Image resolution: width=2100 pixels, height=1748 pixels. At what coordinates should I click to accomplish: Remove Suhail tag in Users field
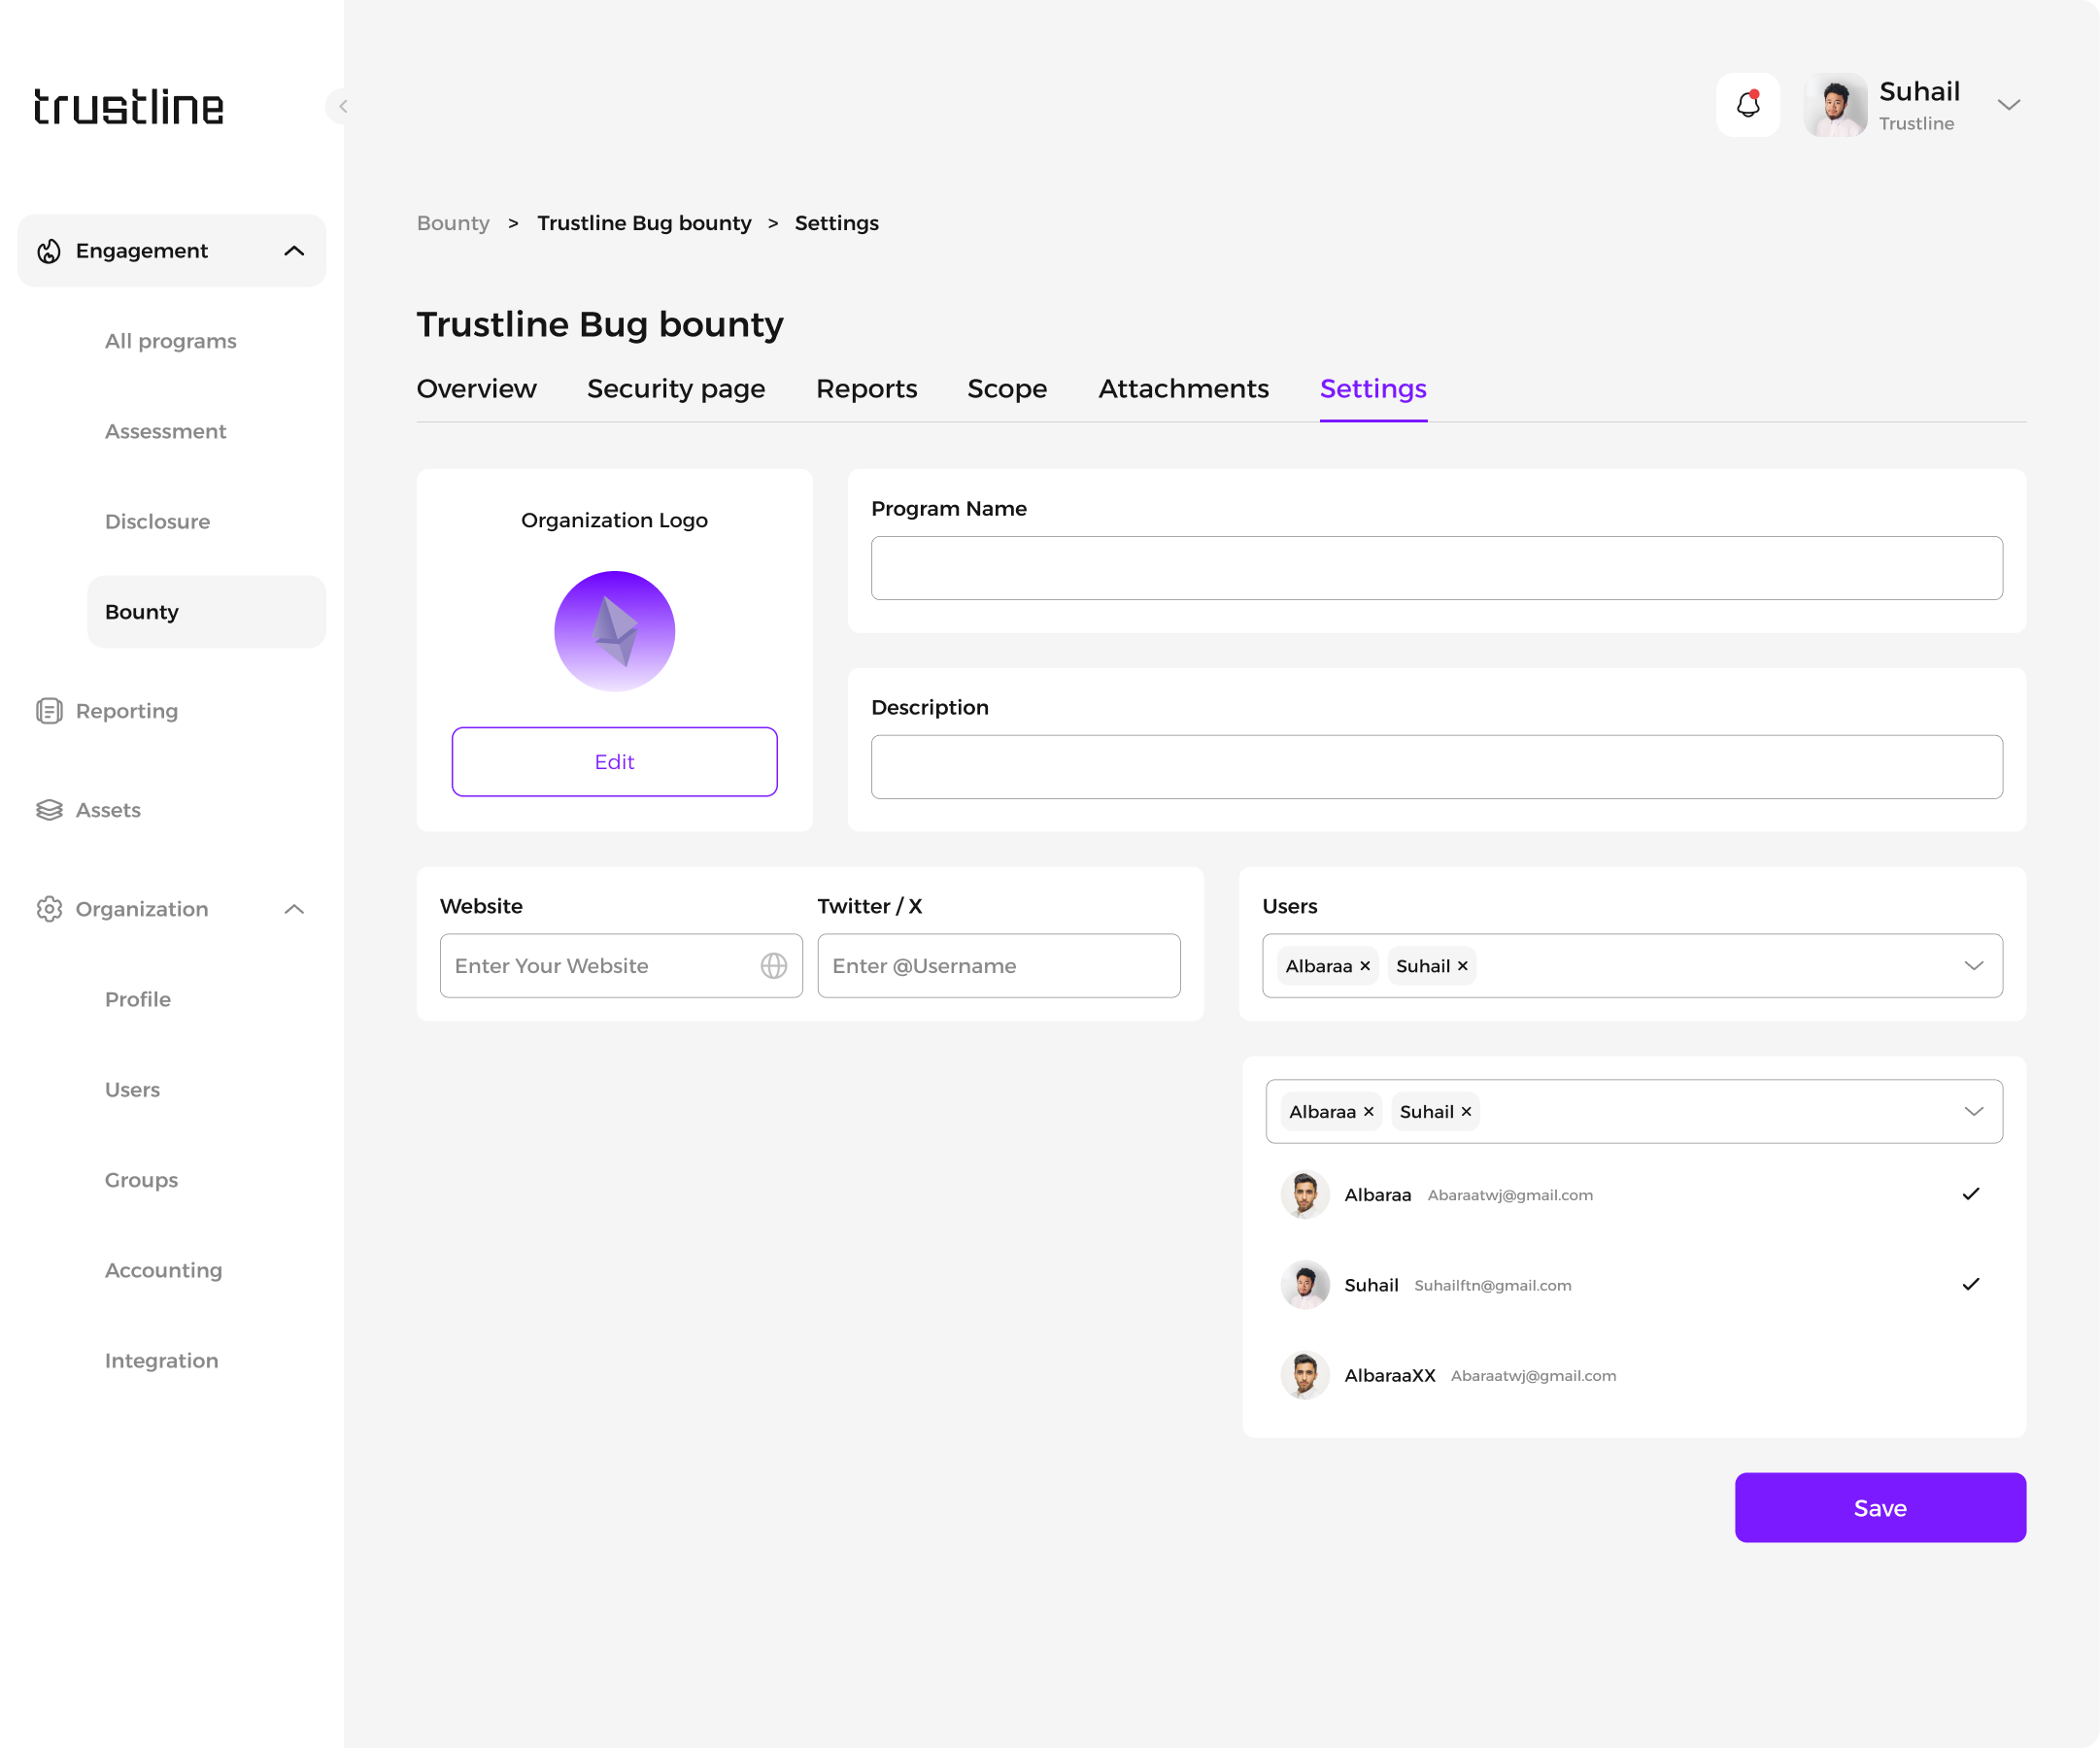(x=1462, y=965)
